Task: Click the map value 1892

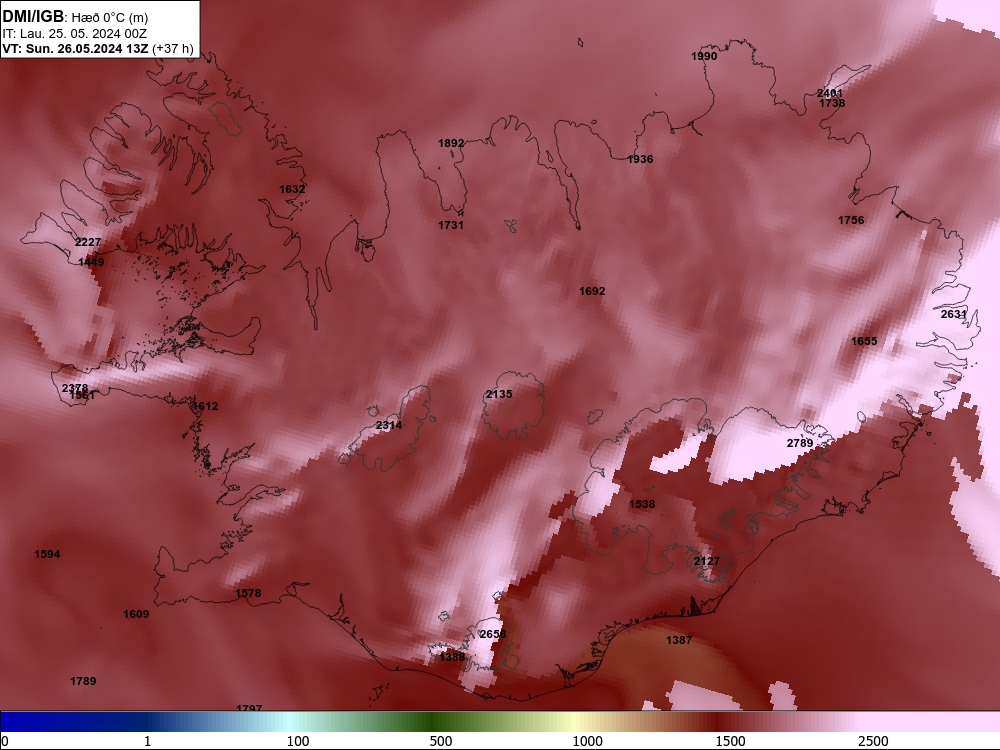Action: (x=451, y=143)
